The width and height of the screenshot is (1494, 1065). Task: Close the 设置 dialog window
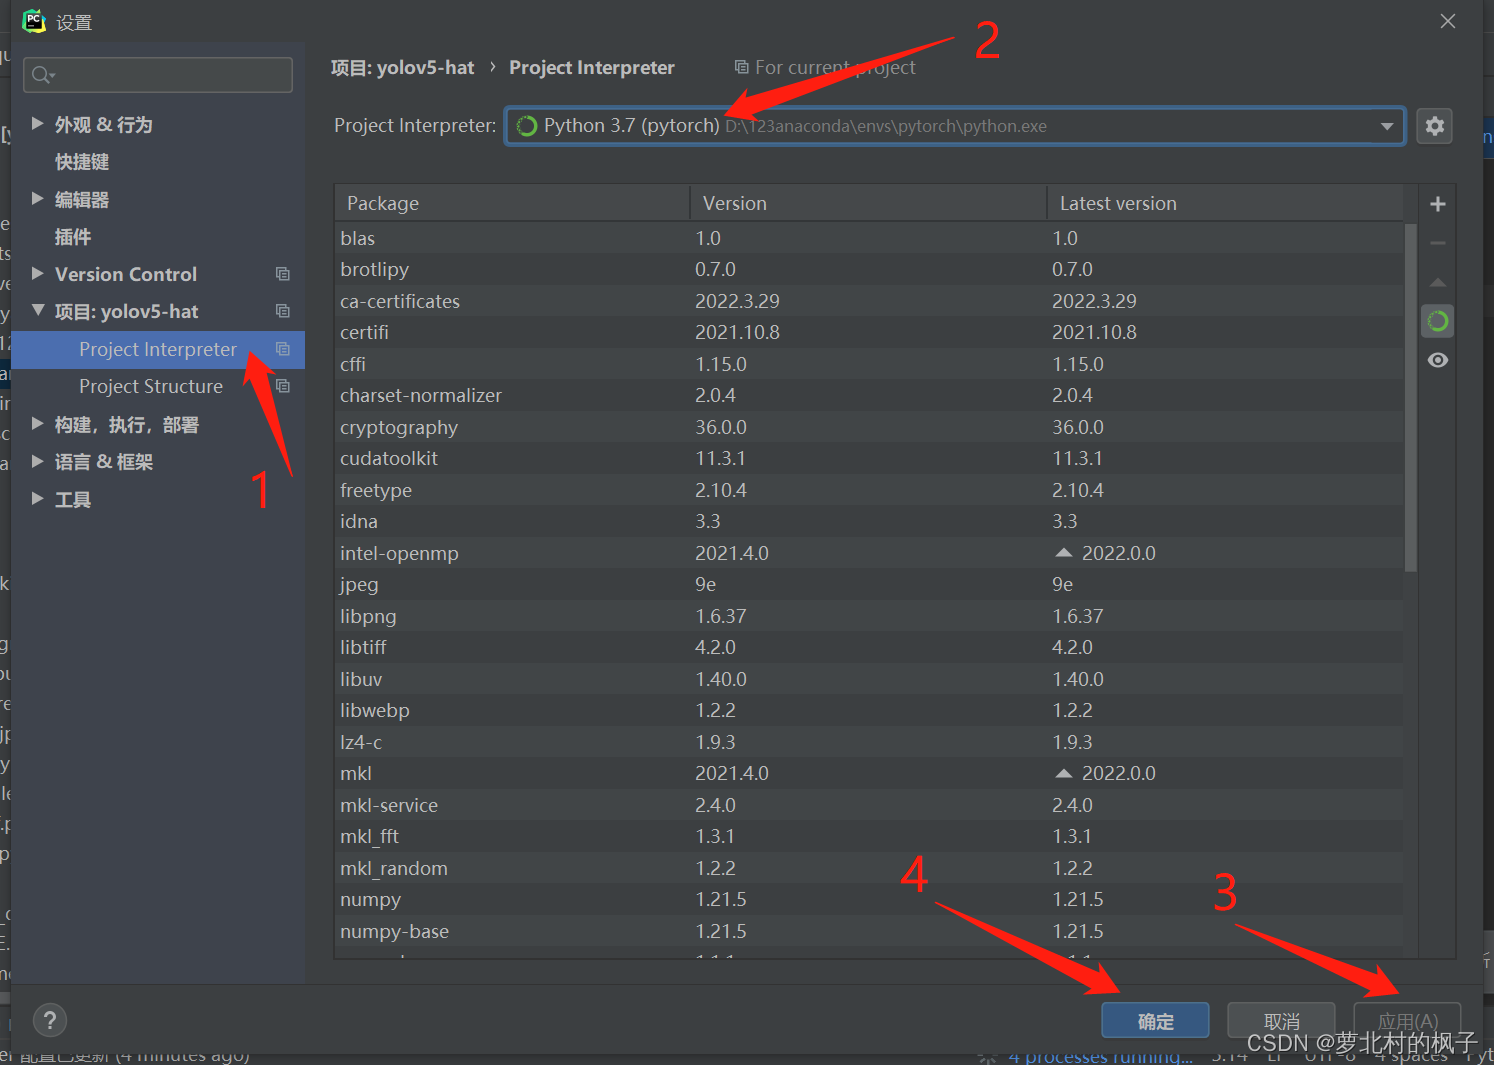pos(1448,21)
